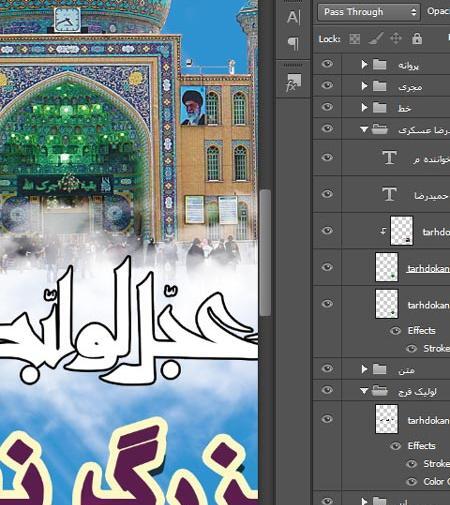Select underlined tarhdokan layer thumbnail
This screenshot has width=450, height=505.
pyautogui.click(x=387, y=267)
